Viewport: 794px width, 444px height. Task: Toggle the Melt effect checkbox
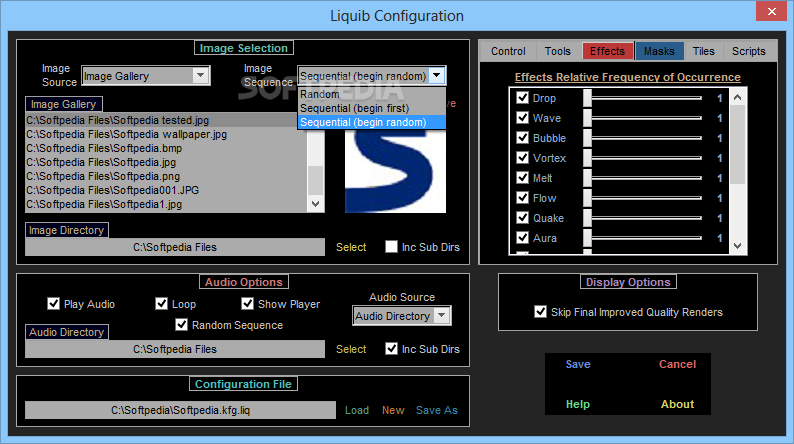[523, 178]
